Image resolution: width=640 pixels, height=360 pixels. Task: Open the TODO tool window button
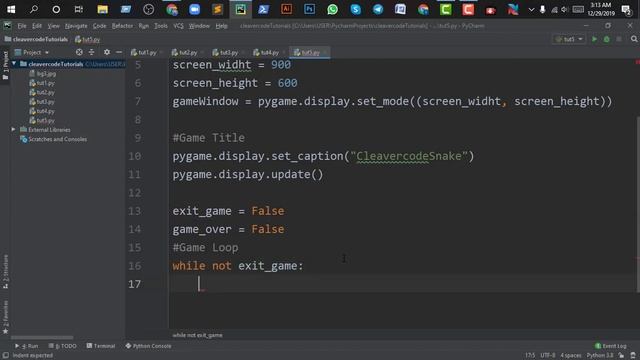[x=62, y=346]
